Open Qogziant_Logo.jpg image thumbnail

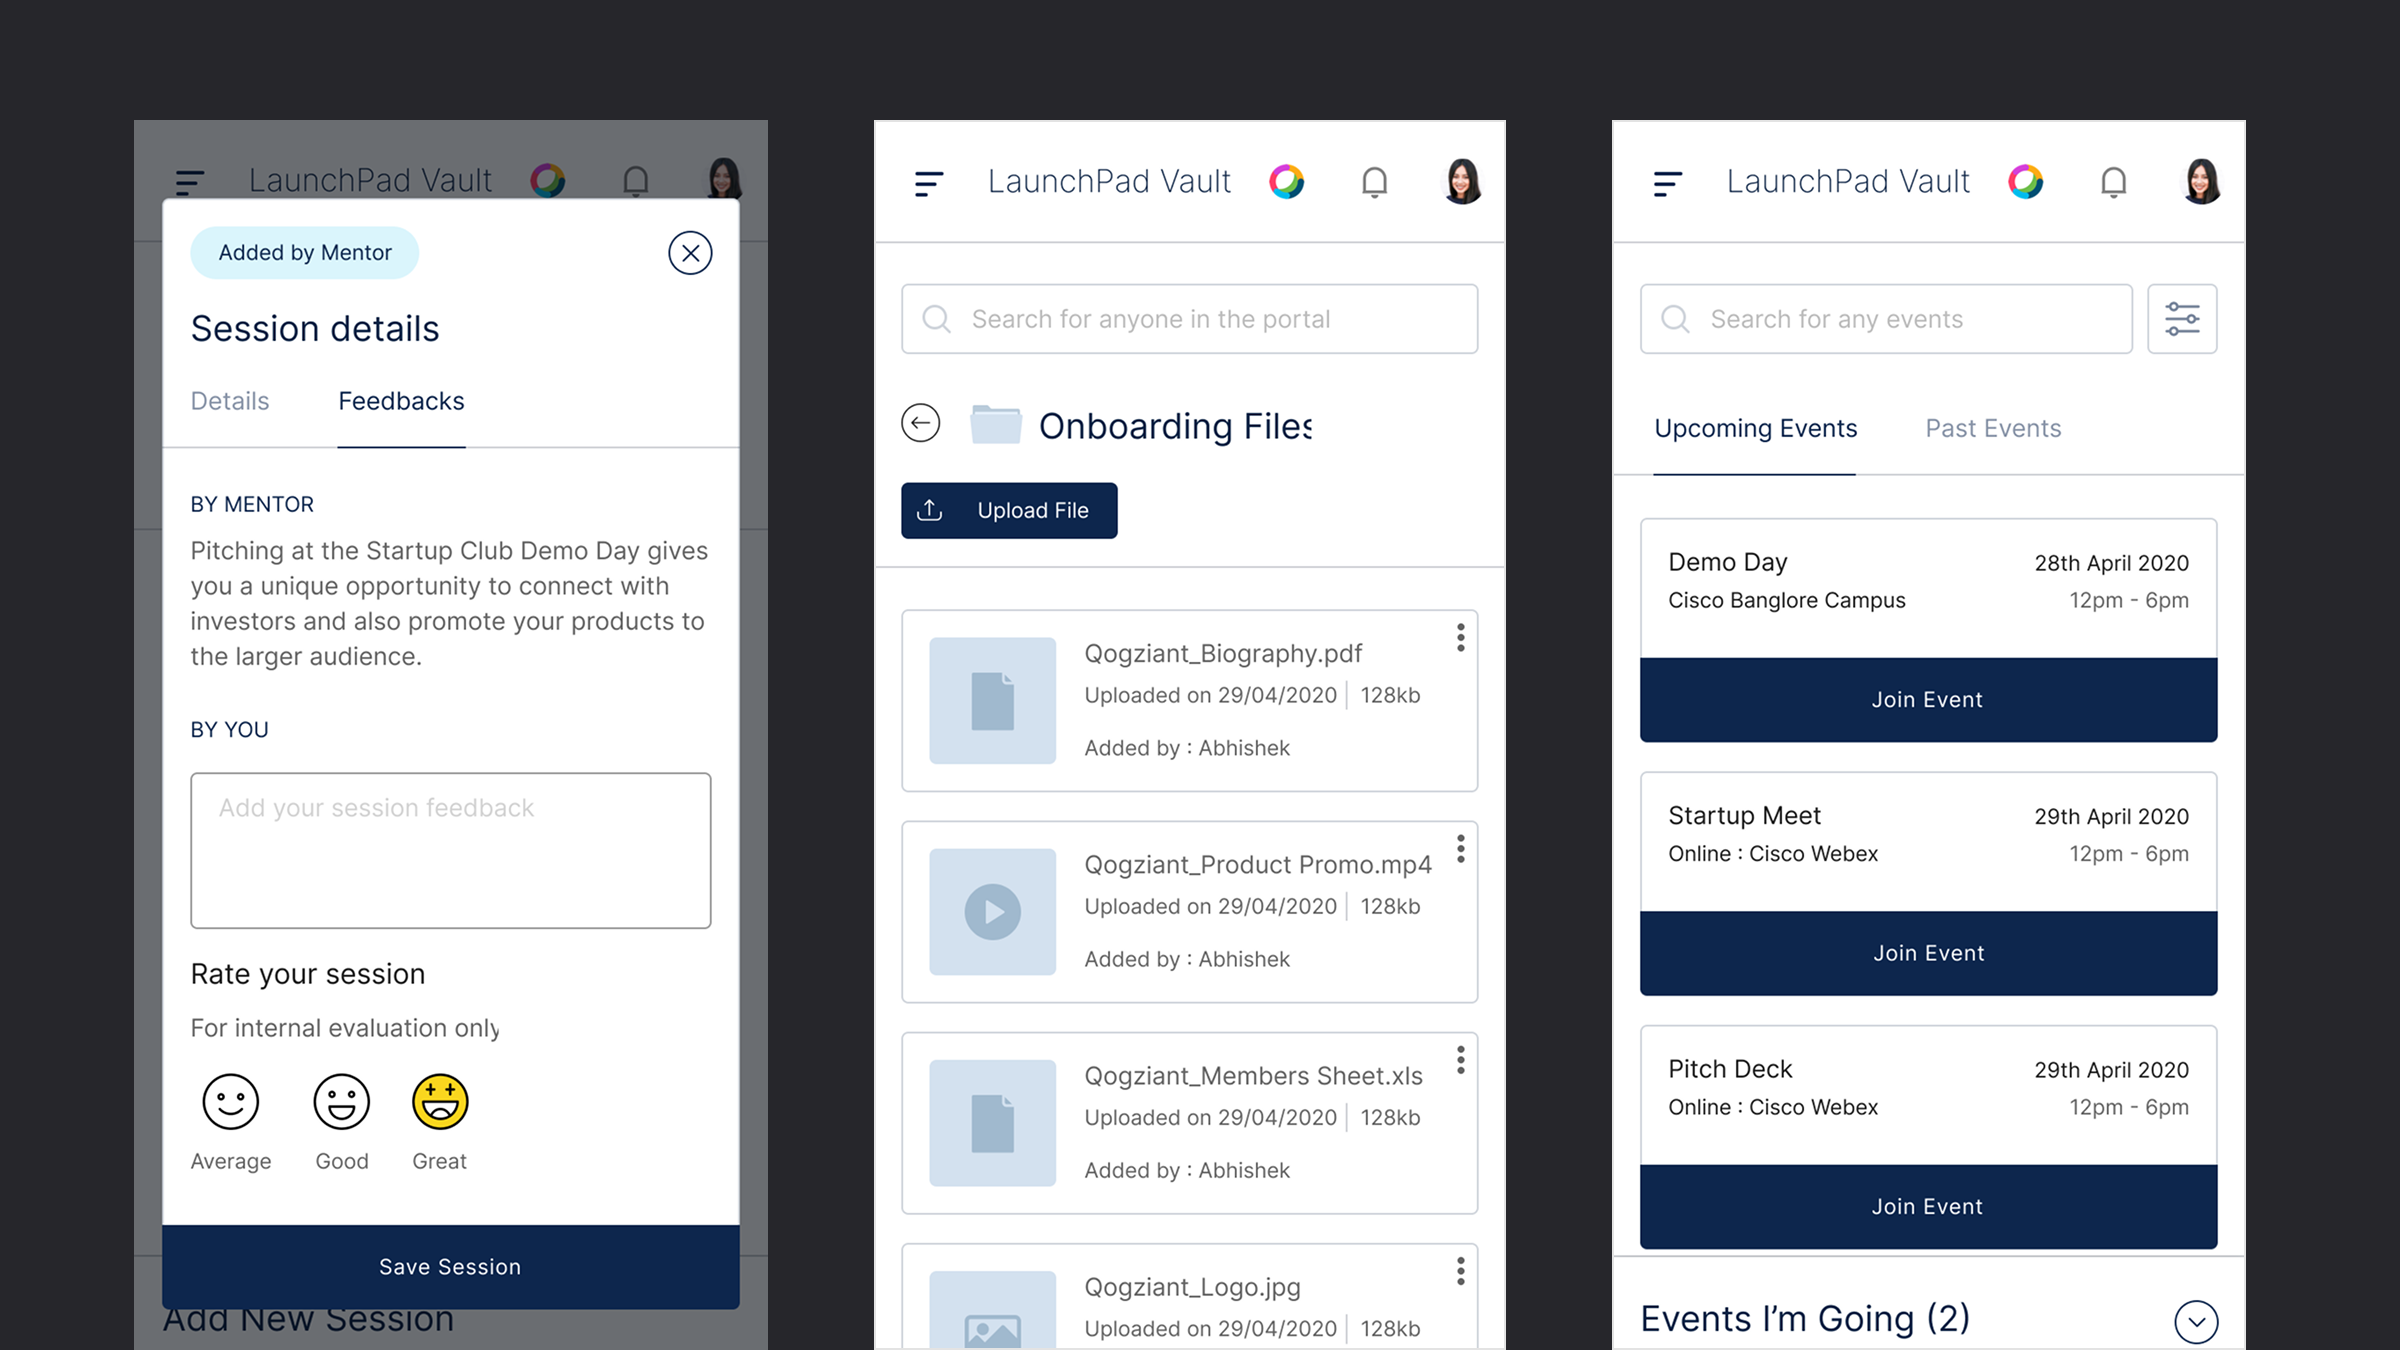[993, 1311]
